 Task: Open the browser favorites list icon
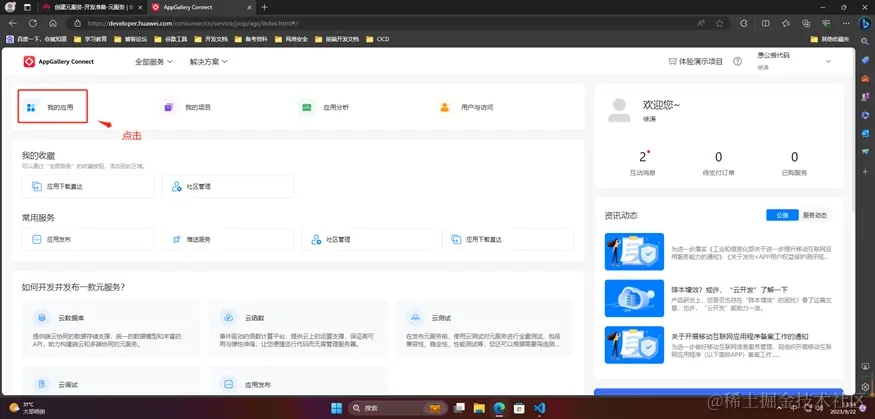[786, 23]
